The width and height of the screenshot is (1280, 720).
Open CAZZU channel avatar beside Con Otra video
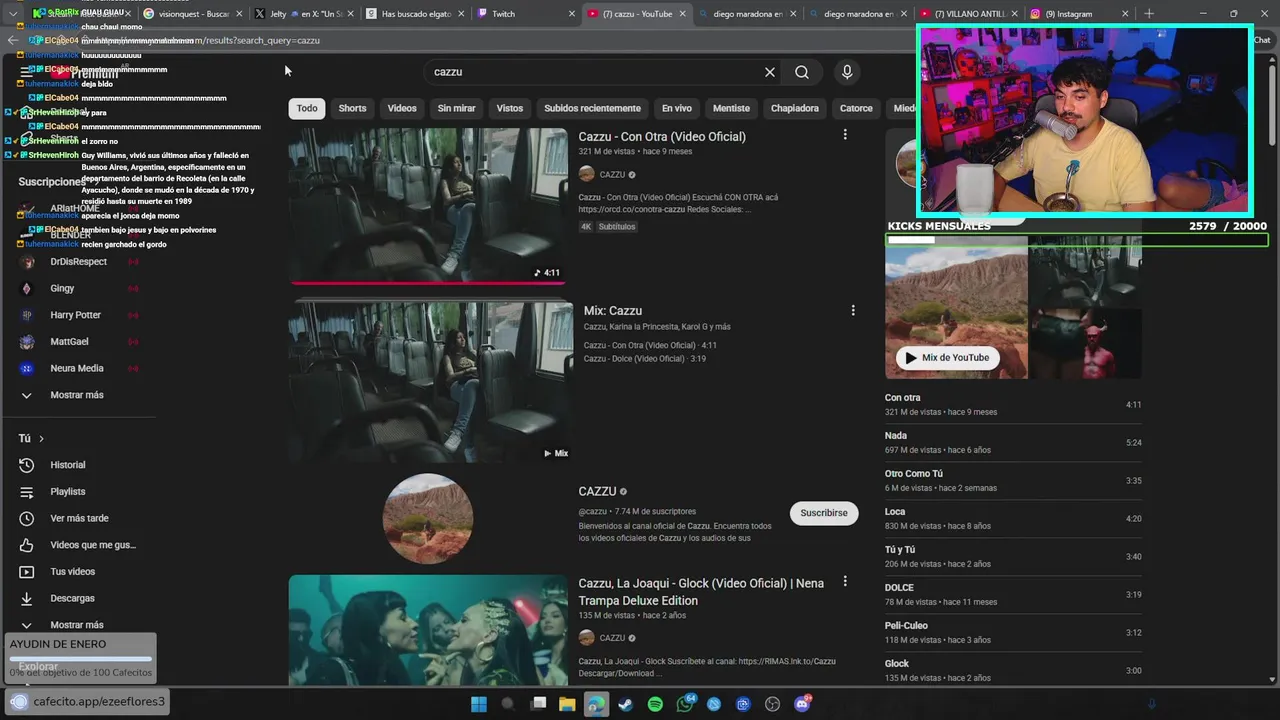pyautogui.click(x=586, y=174)
